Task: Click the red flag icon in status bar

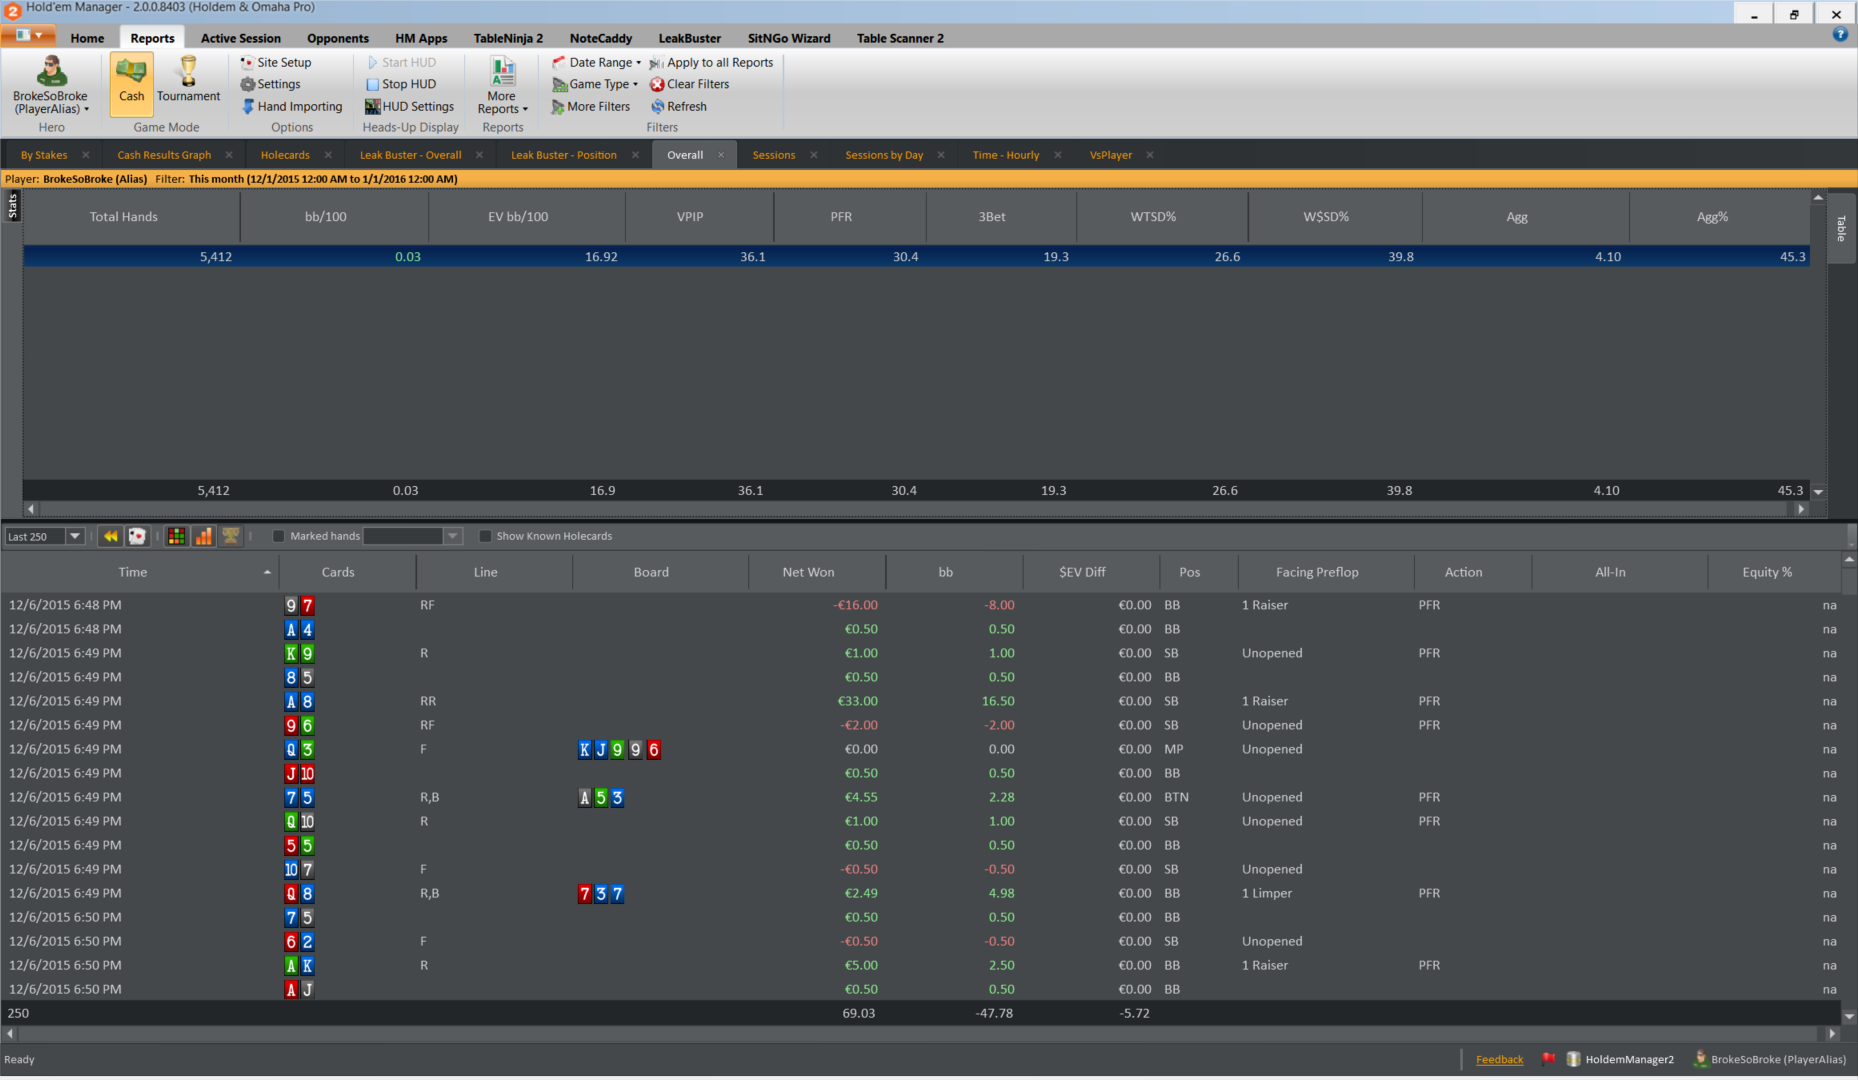Action: (x=1548, y=1059)
